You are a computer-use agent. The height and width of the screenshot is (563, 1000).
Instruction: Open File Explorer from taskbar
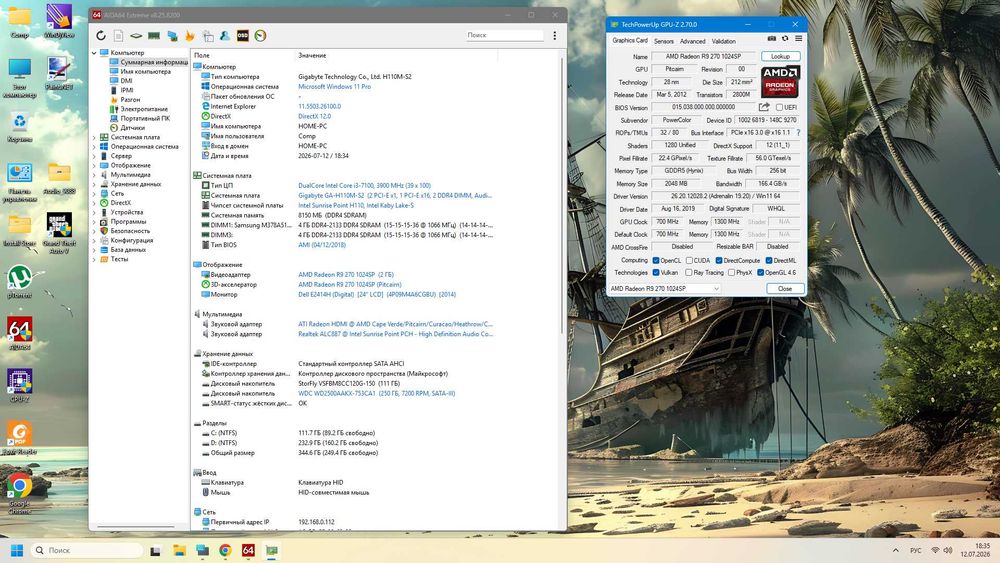(179, 550)
